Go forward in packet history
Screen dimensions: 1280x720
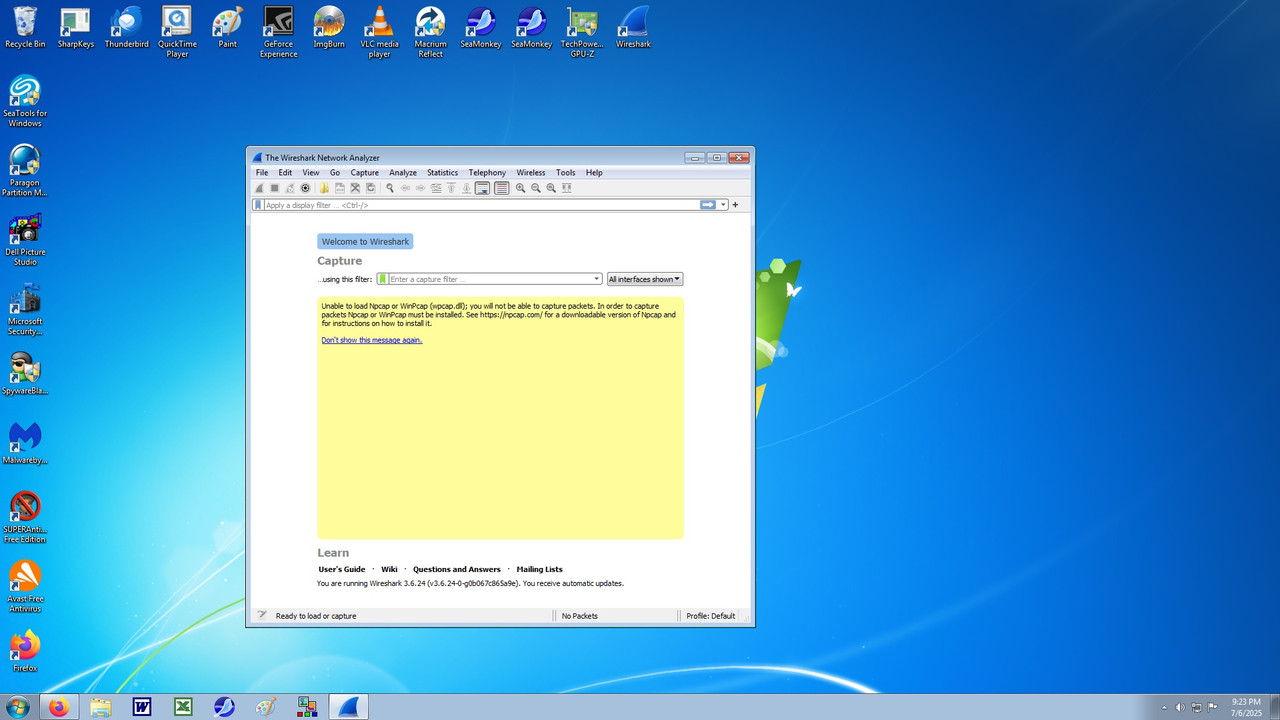point(420,188)
